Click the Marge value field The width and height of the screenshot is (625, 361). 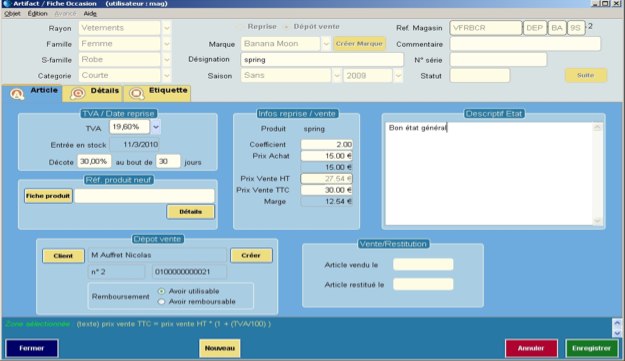[327, 202]
